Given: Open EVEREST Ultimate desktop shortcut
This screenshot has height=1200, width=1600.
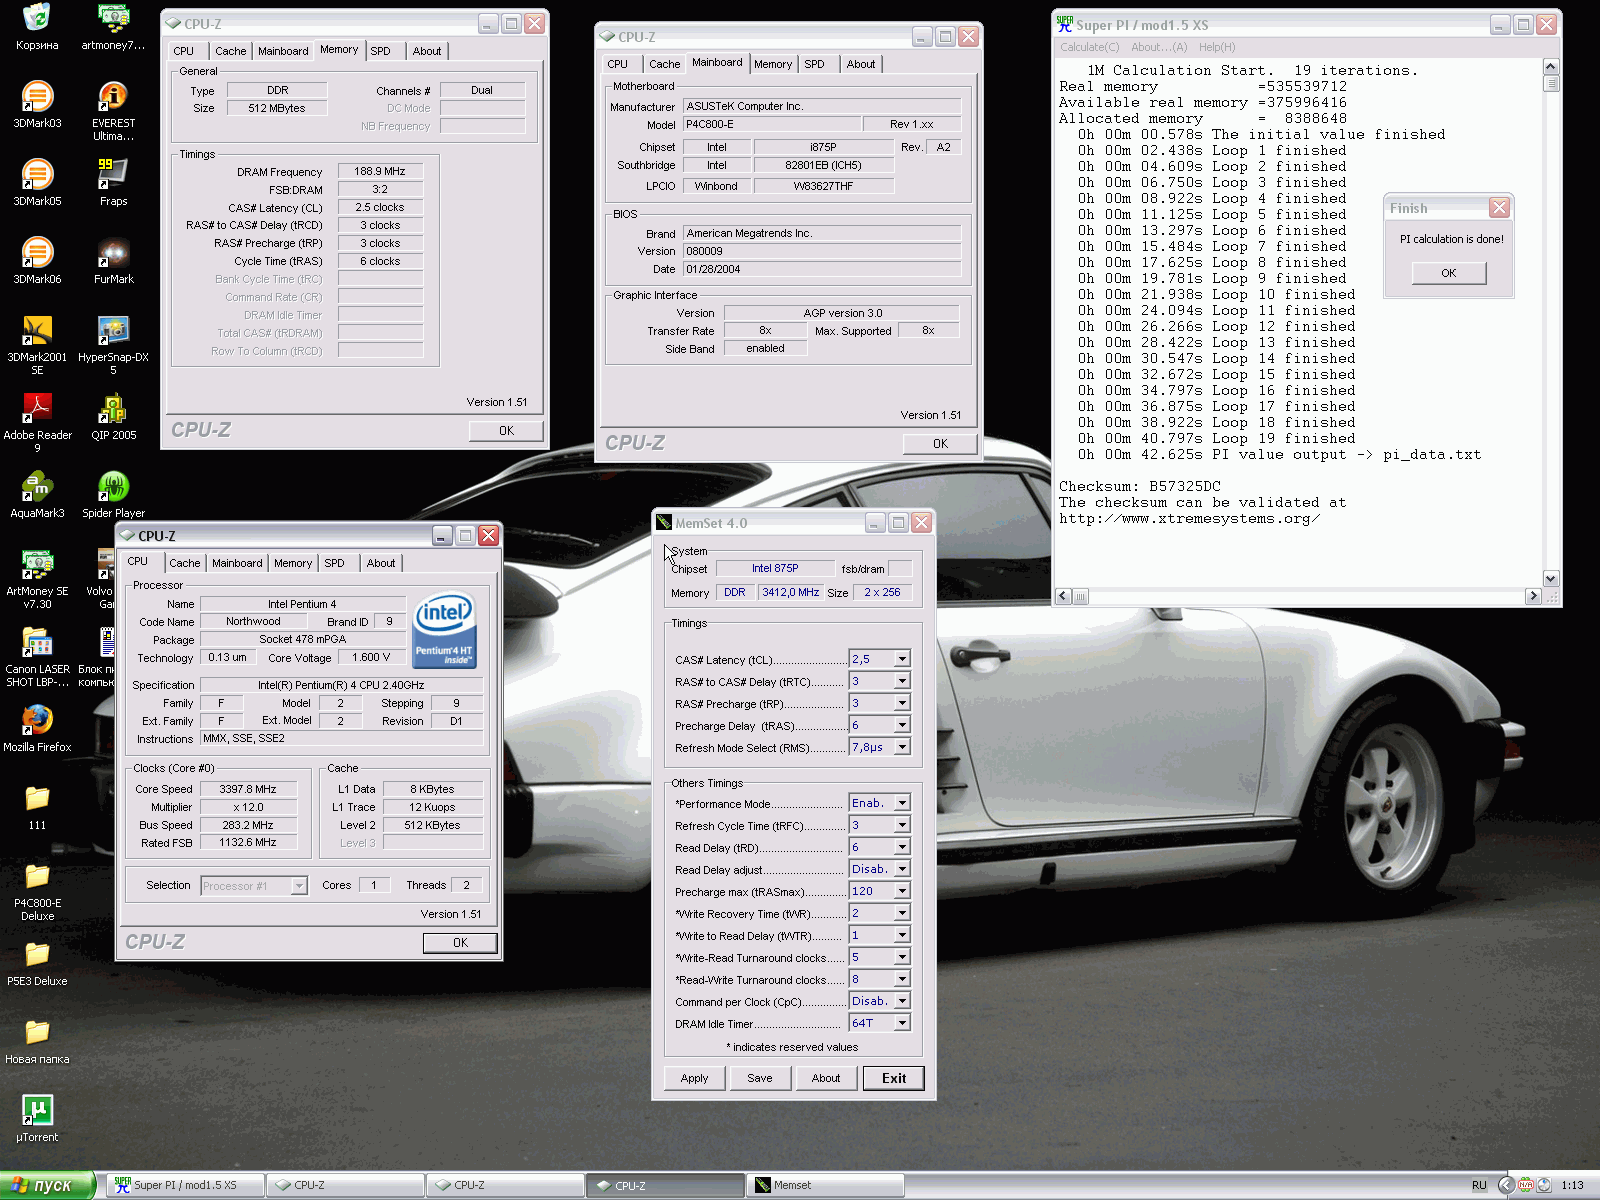Looking at the screenshot, I should (x=113, y=111).
